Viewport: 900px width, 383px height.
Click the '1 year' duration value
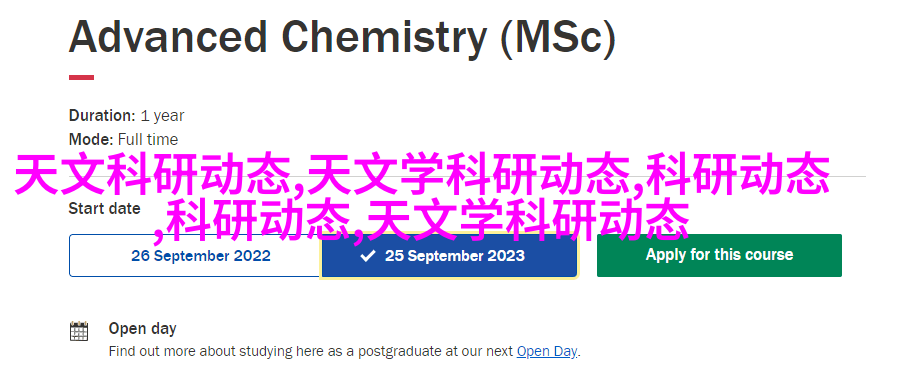162,116
